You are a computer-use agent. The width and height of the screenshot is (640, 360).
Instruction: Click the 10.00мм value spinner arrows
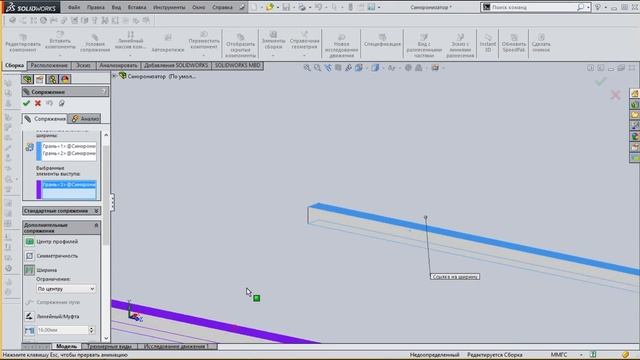92,330
